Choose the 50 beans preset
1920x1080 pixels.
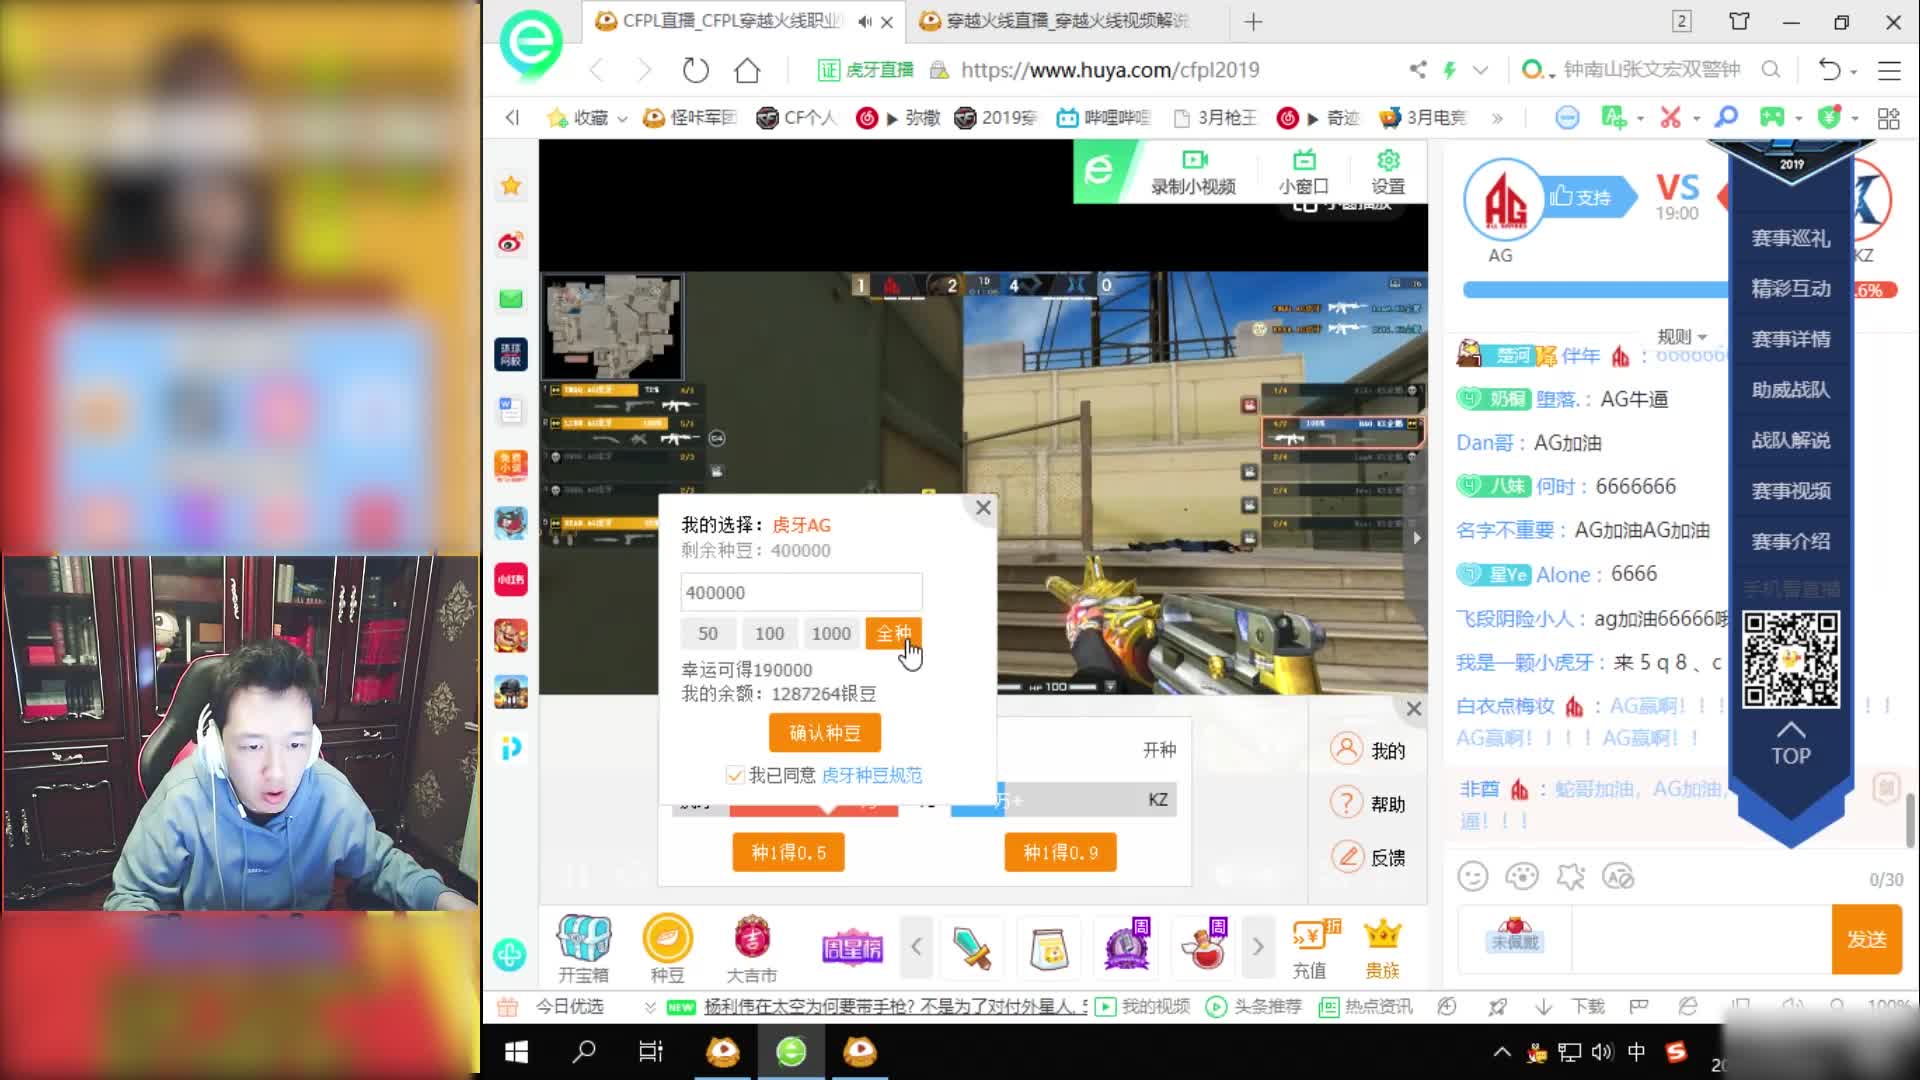click(x=708, y=633)
